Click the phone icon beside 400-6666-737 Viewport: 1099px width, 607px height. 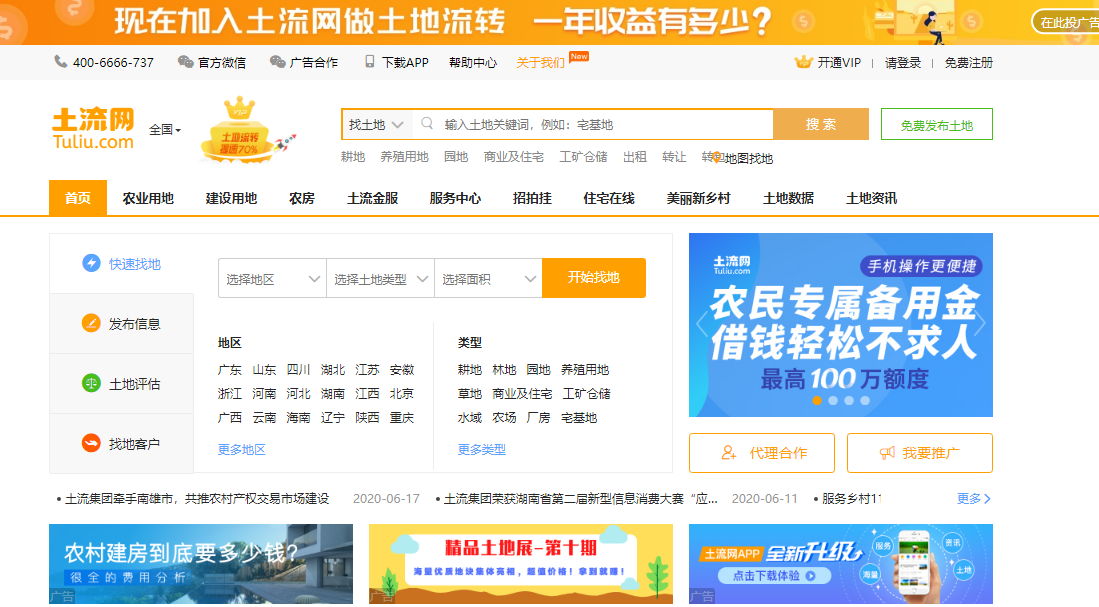pos(60,62)
